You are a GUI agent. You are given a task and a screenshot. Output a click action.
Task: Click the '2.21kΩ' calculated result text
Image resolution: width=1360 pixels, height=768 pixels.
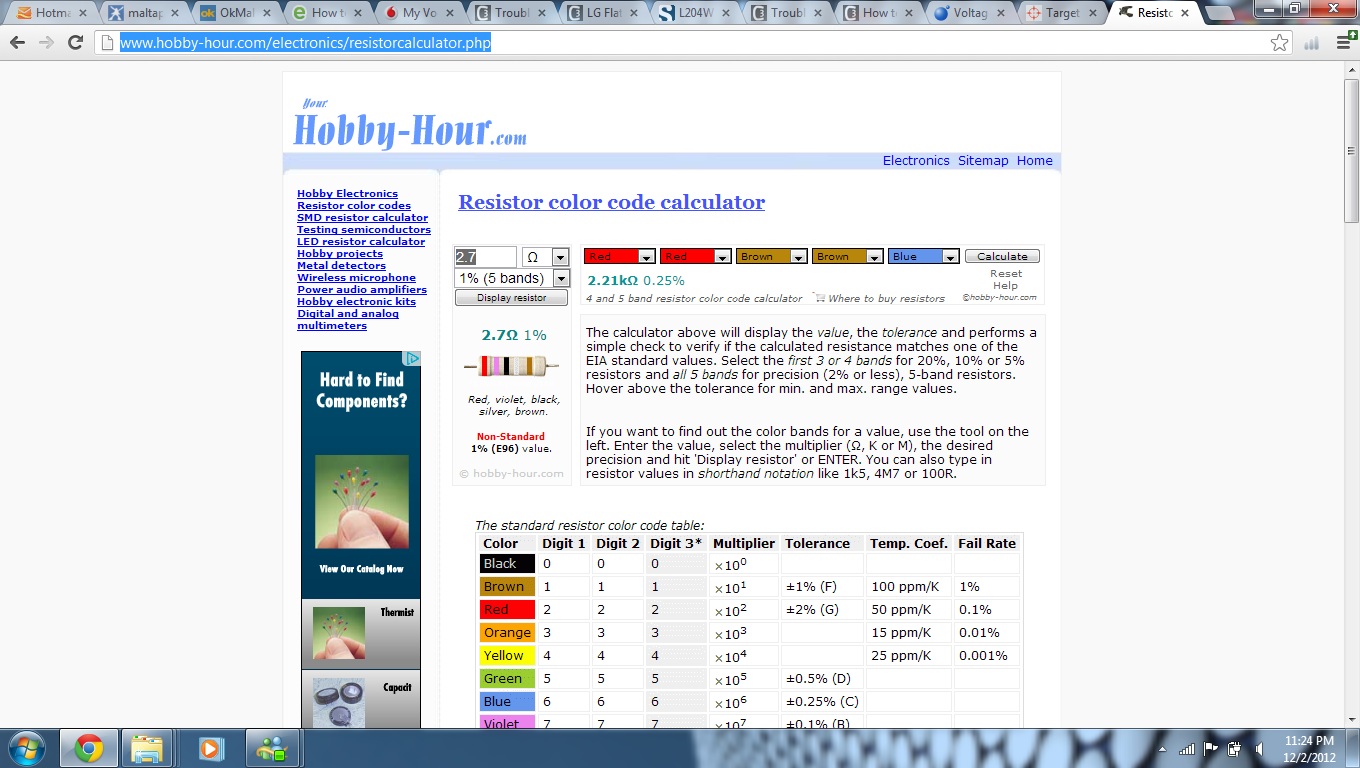pos(613,281)
